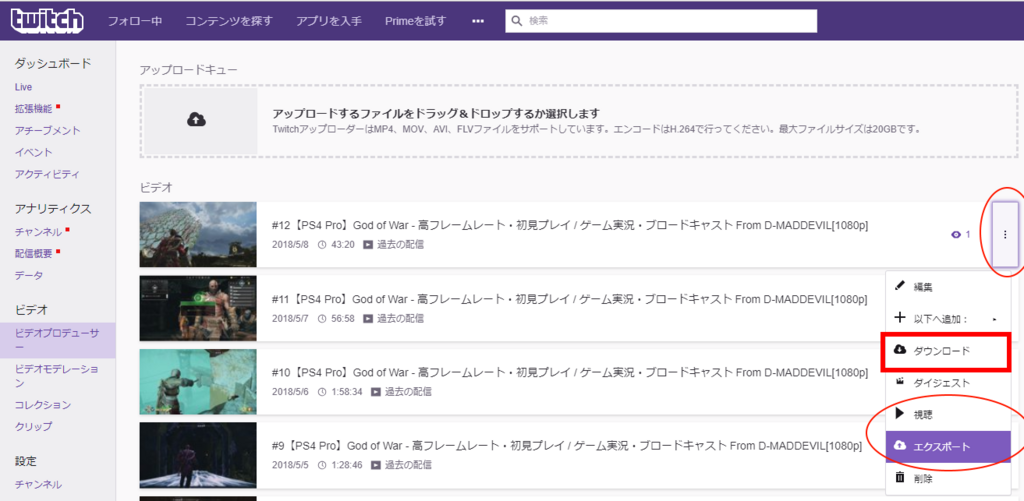Click the clock icon beside 43:20 duration
This screenshot has height=501, width=1024.
tap(321, 245)
